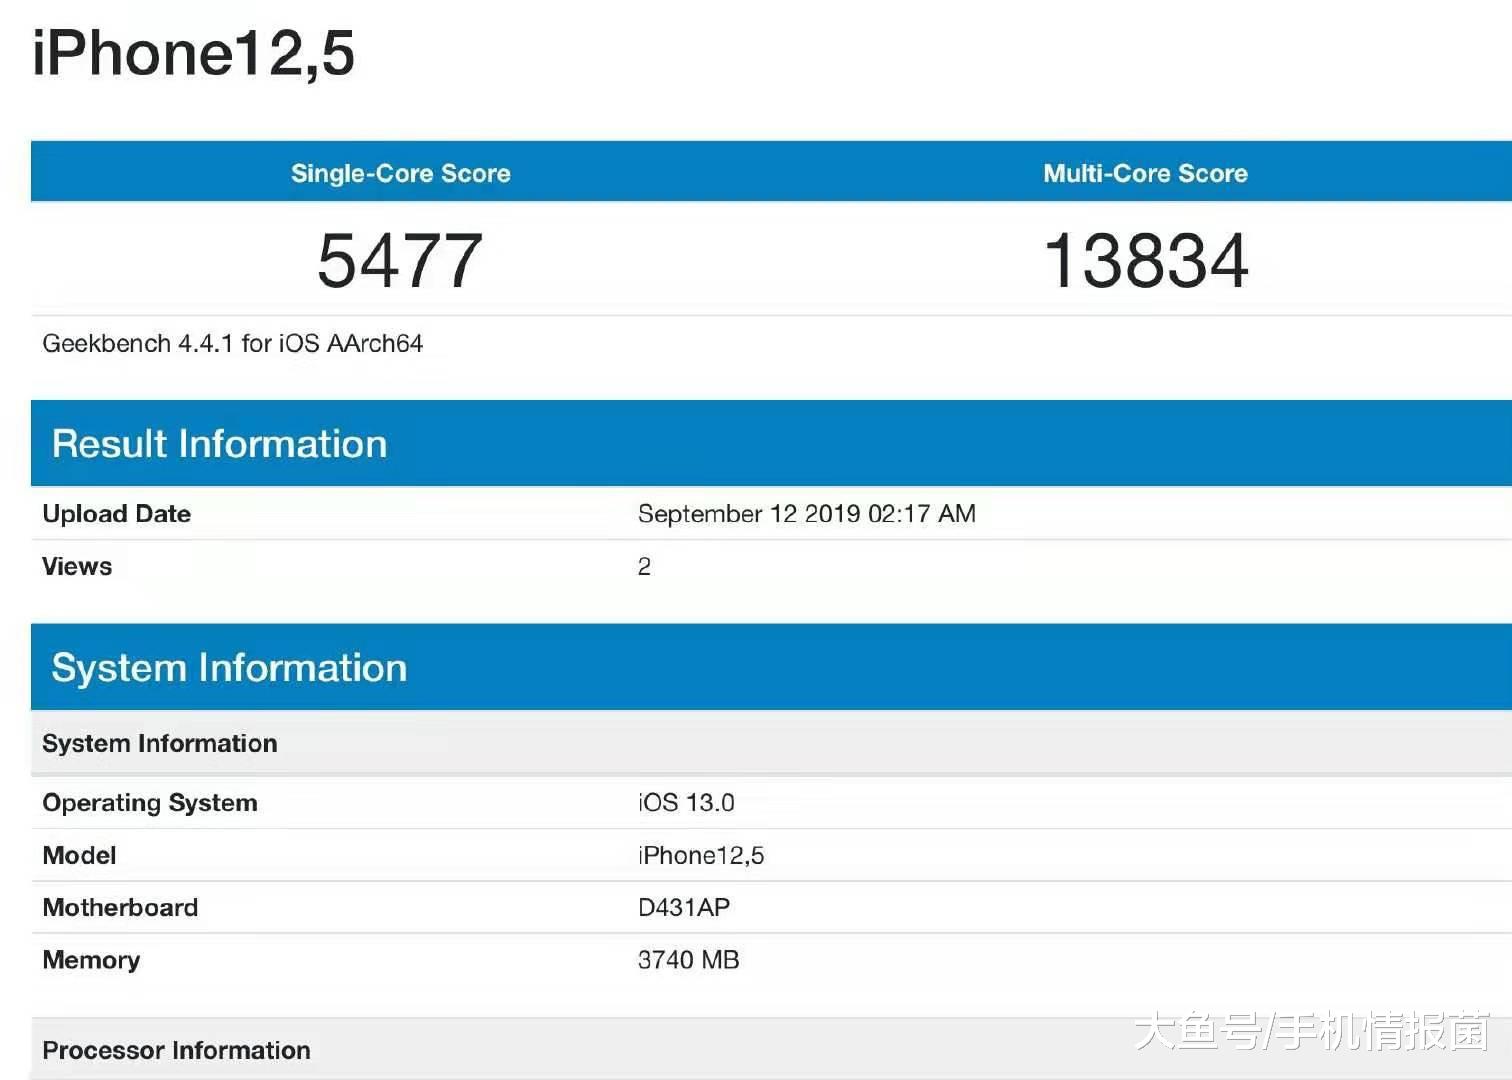1512x1080 pixels.
Task: Select the Geekbench 4.4.1 for iOS AArch64 text
Action: pyautogui.click(x=233, y=343)
